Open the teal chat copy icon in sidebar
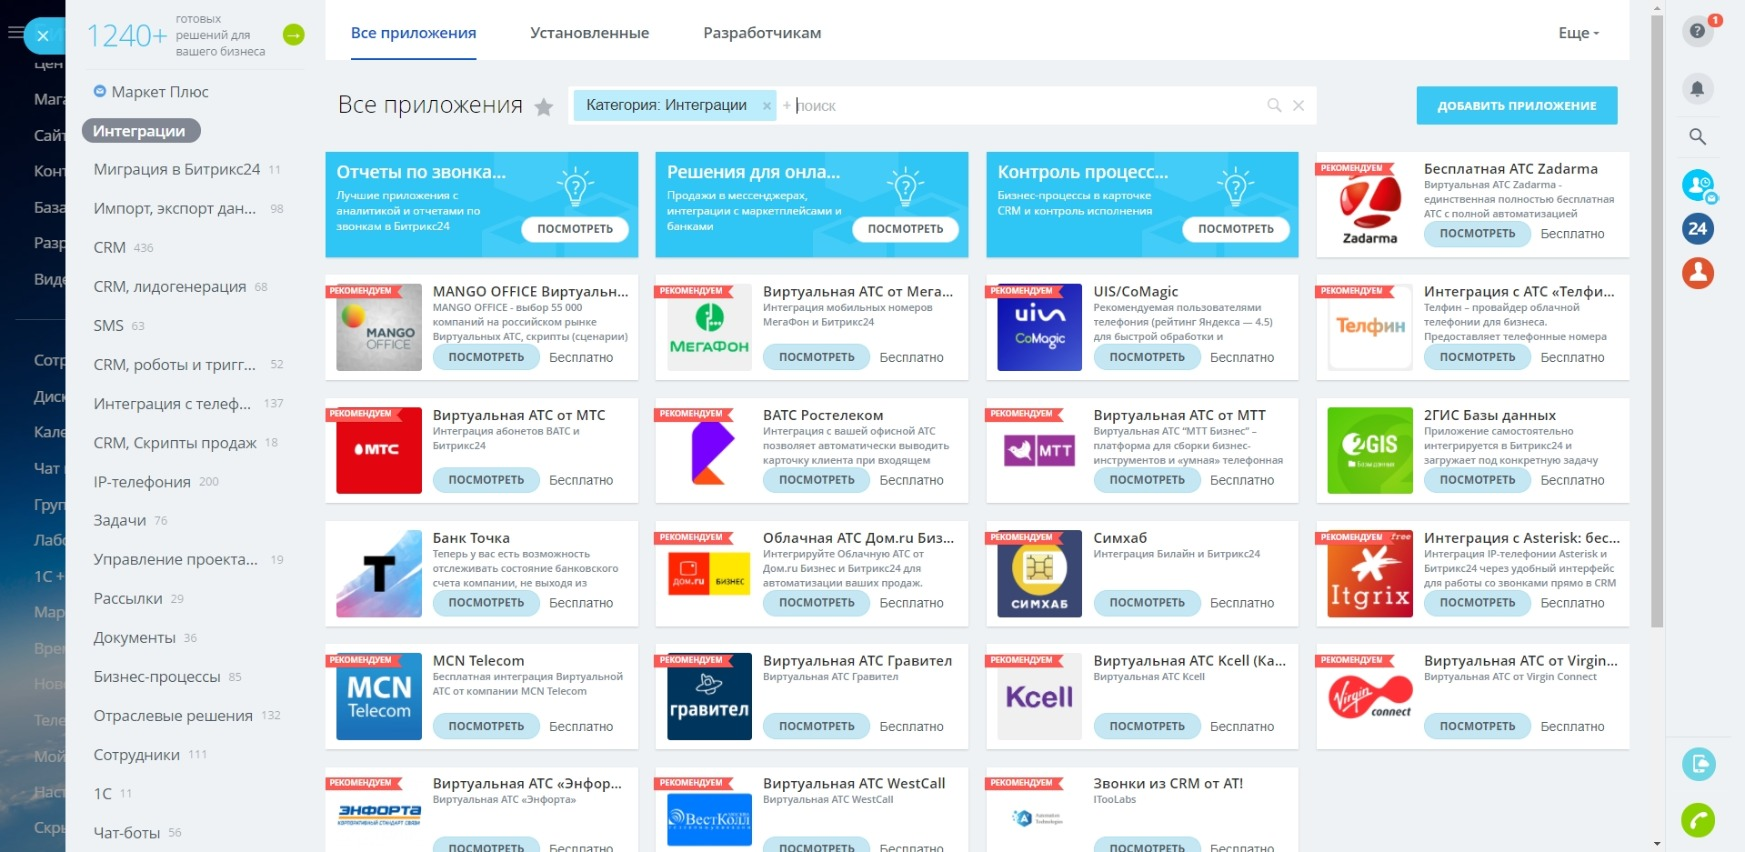This screenshot has height=852, width=1745. coord(1697,764)
